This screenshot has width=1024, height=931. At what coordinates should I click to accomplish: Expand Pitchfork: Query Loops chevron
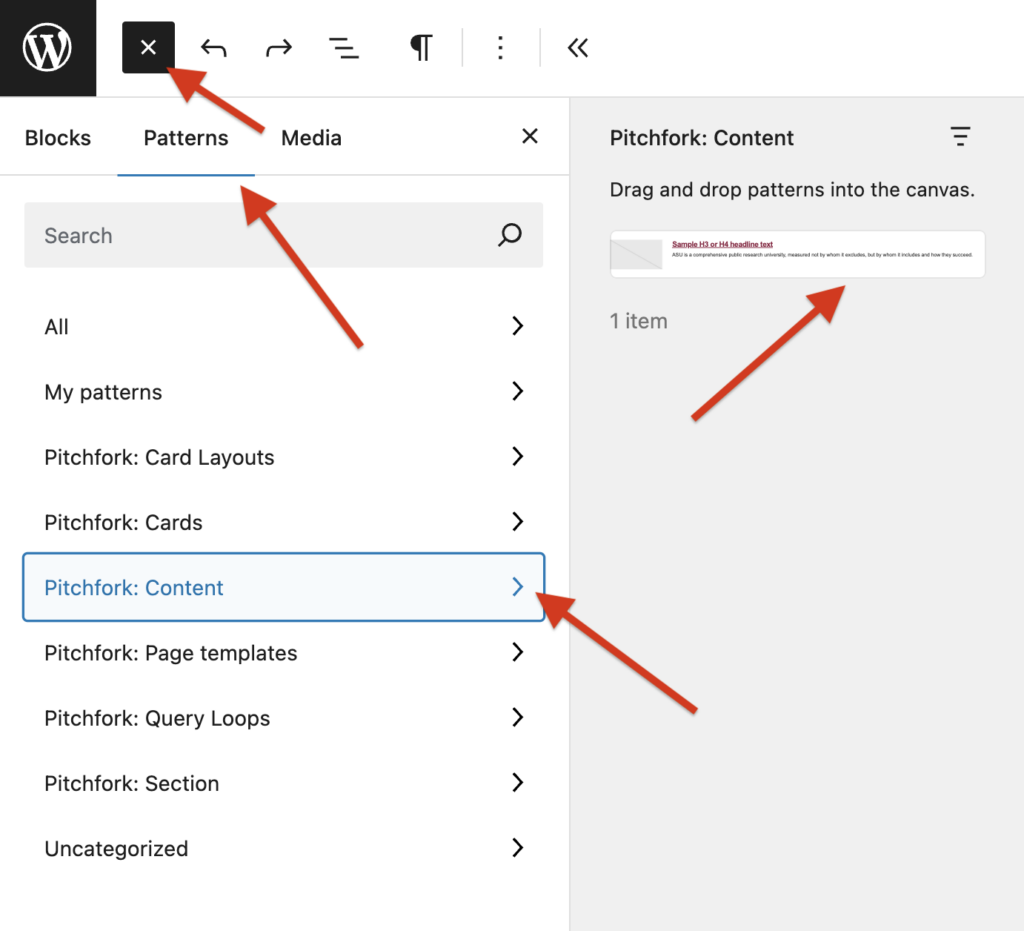[x=517, y=718]
